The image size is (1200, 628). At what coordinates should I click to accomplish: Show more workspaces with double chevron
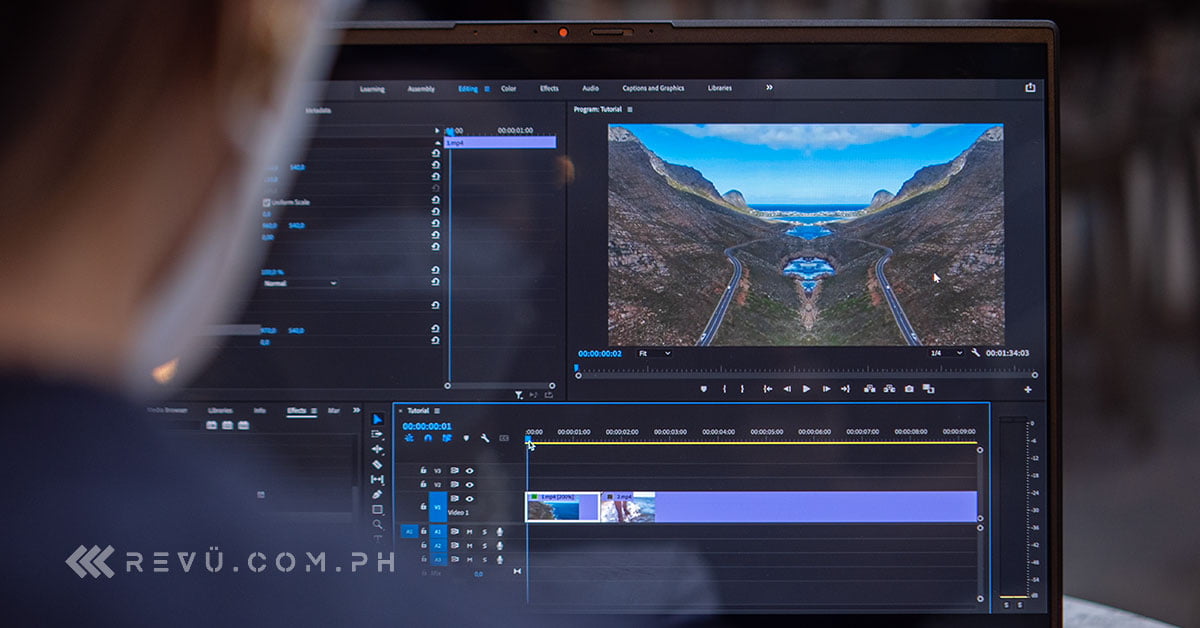point(769,88)
